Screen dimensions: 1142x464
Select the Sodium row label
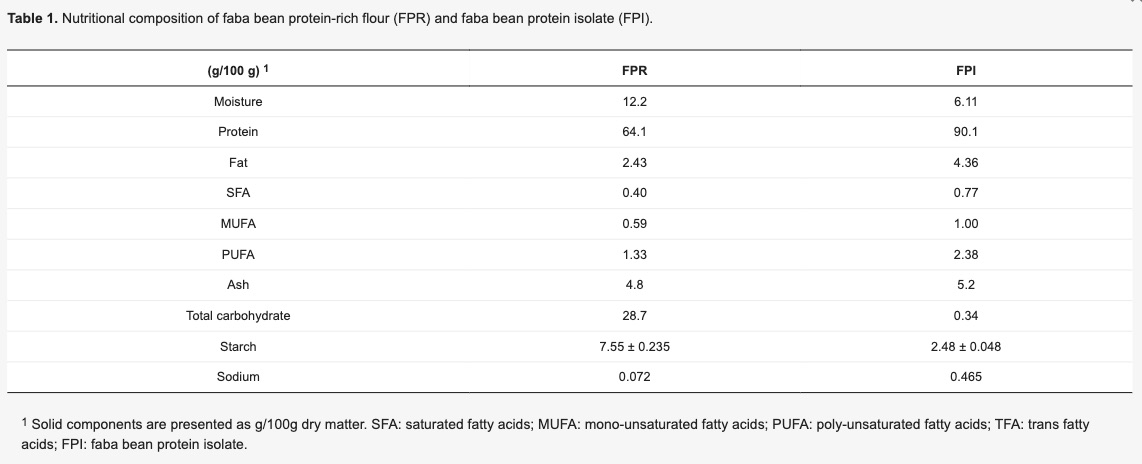point(238,377)
